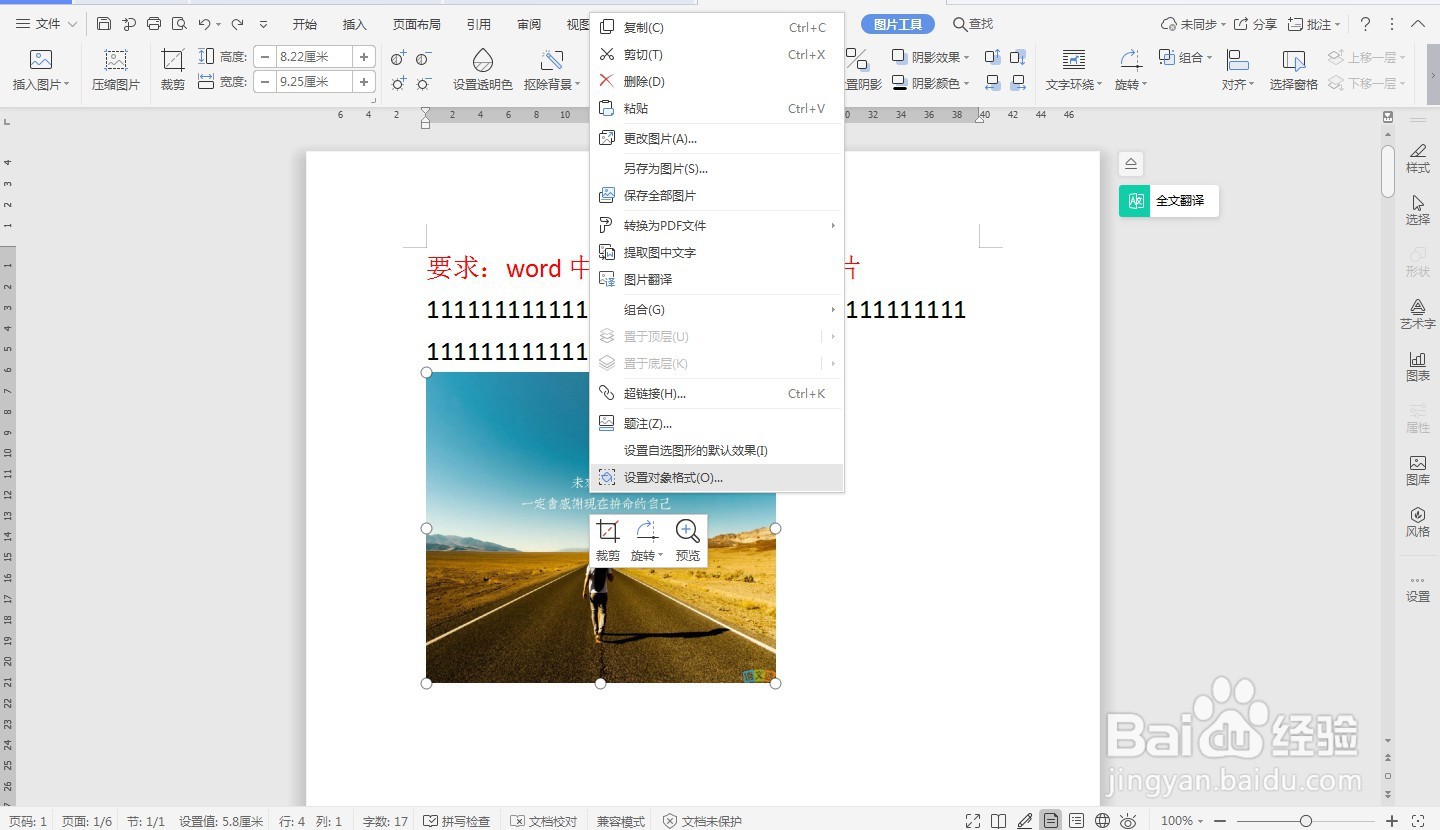Toggle 拼写检查 spell check in status bar
Image resolution: width=1440 pixels, height=830 pixels.
pyautogui.click(x=457, y=821)
